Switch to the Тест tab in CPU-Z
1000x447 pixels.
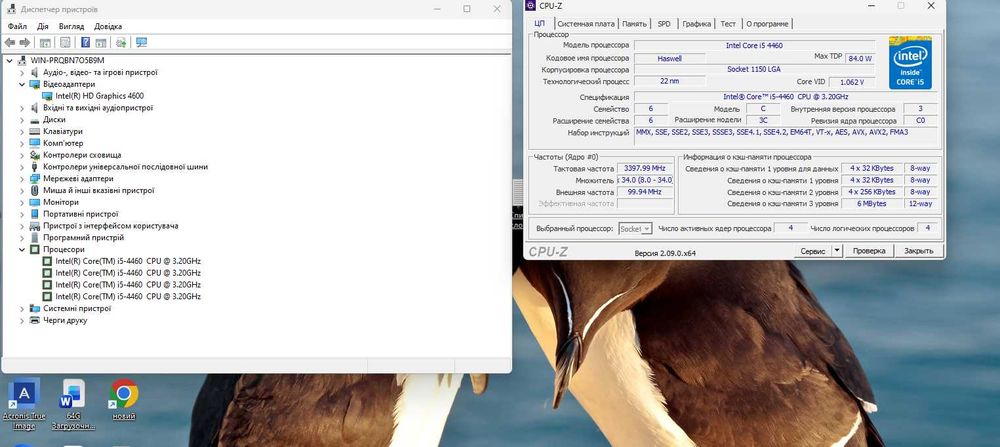(728, 24)
